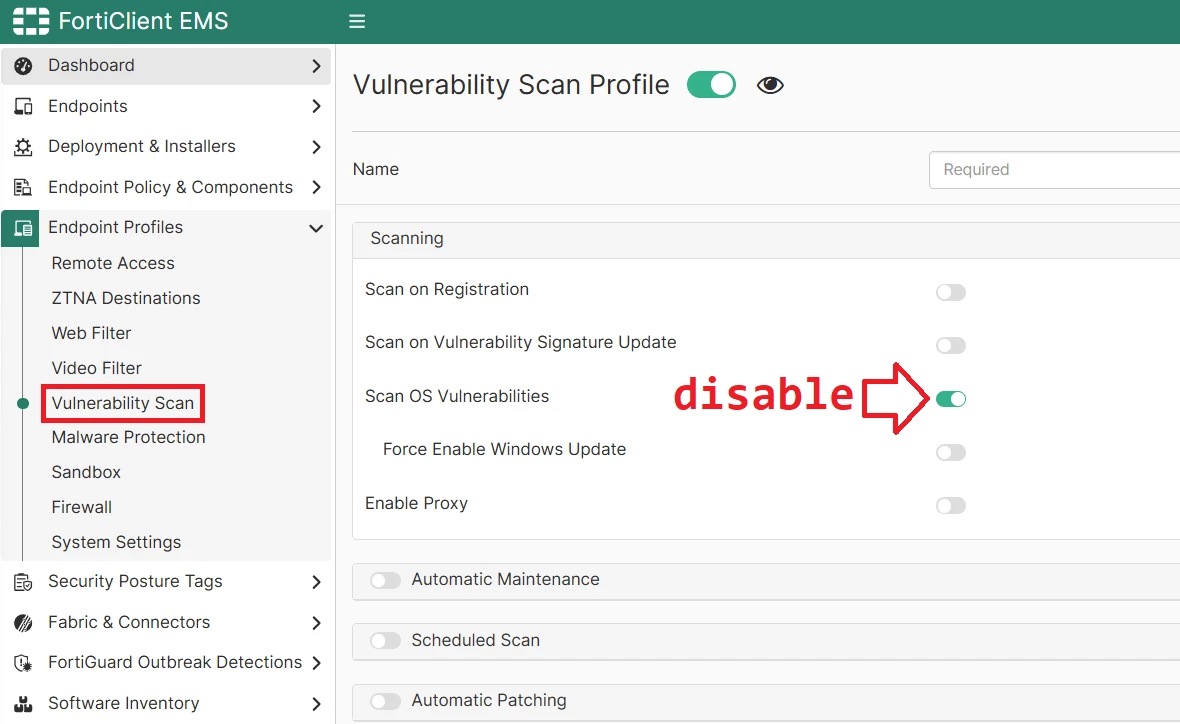Click the Software Inventory menu label
The width and height of the screenshot is (1180, 724).
point(123,704)
